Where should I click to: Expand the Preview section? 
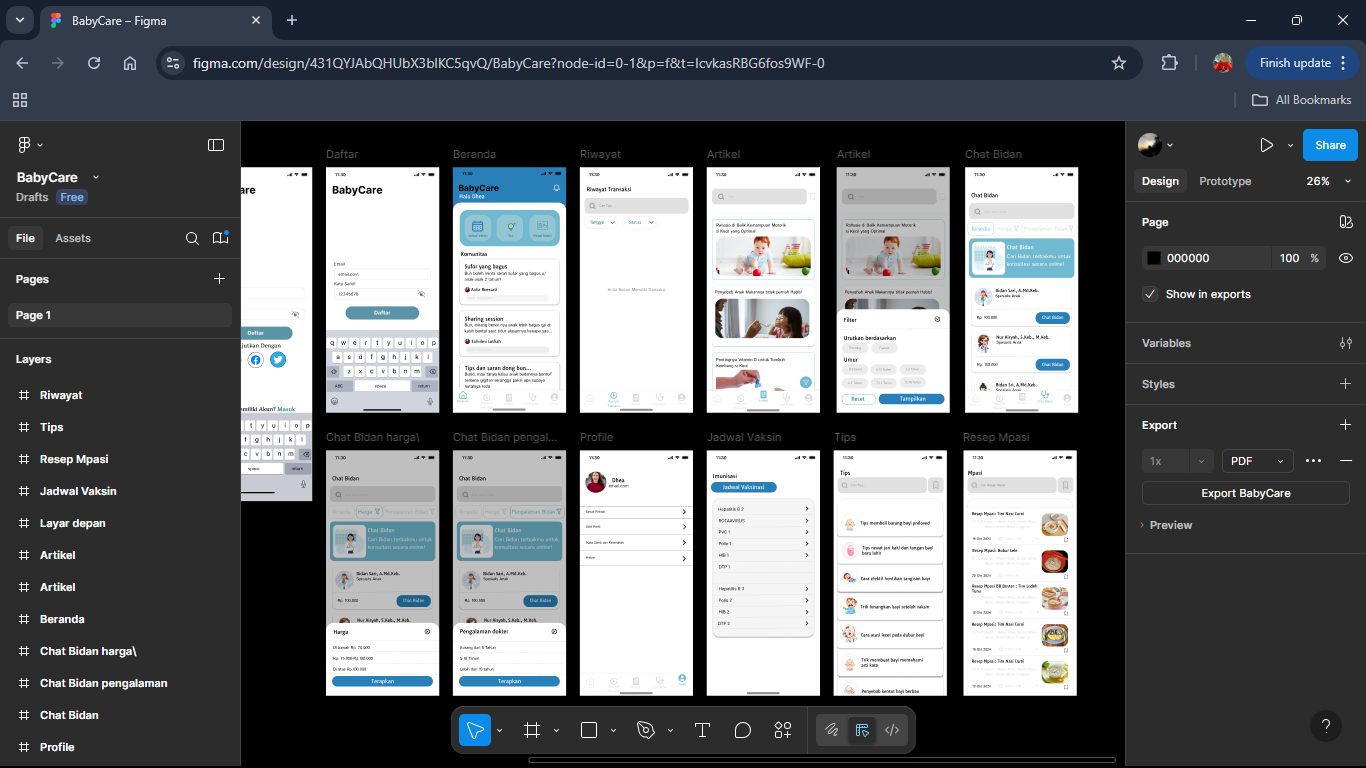(x=1170, y=525)
